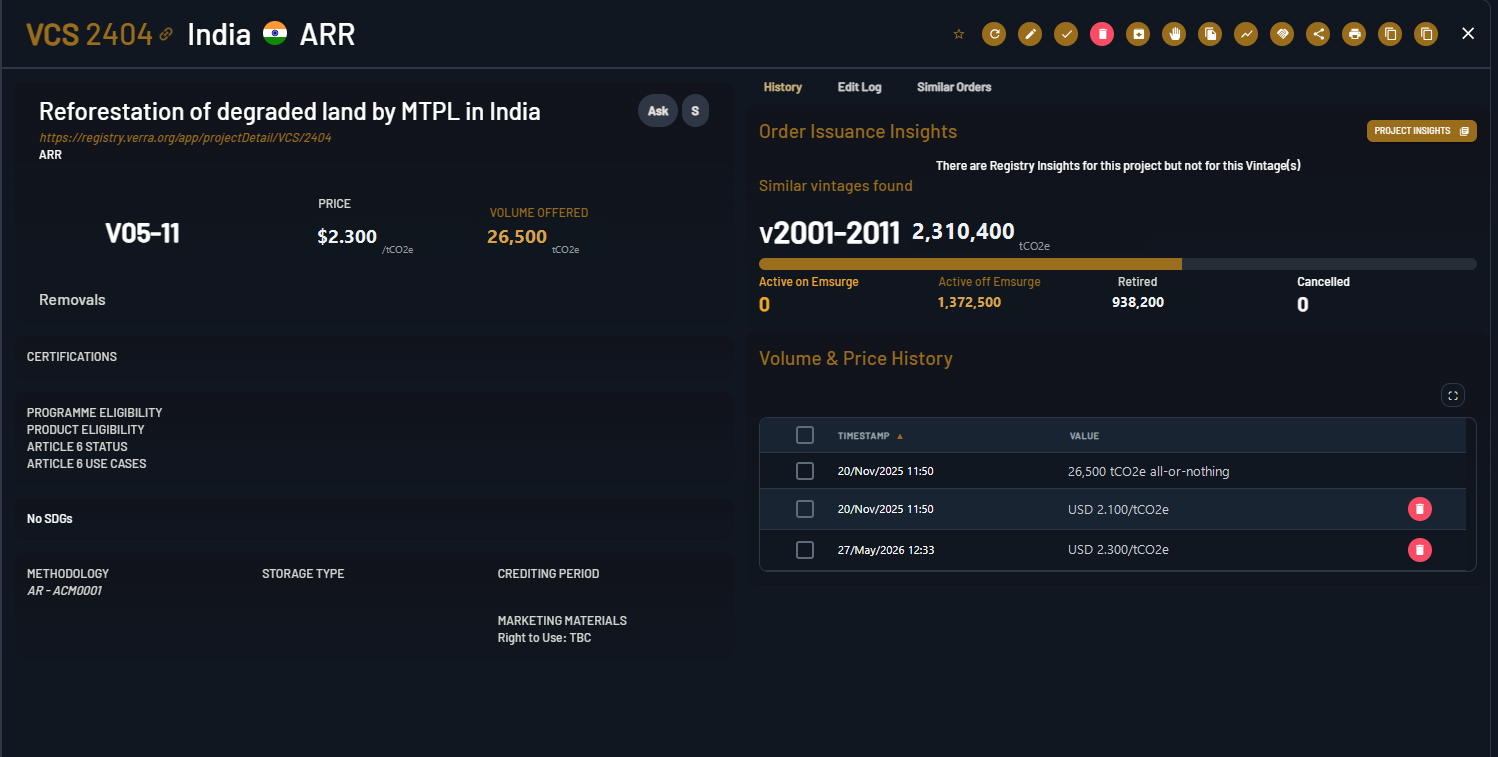Tick the select-all checkbox in table header
The height and width of the screenshot is (757, 1498).
[805, 435]
